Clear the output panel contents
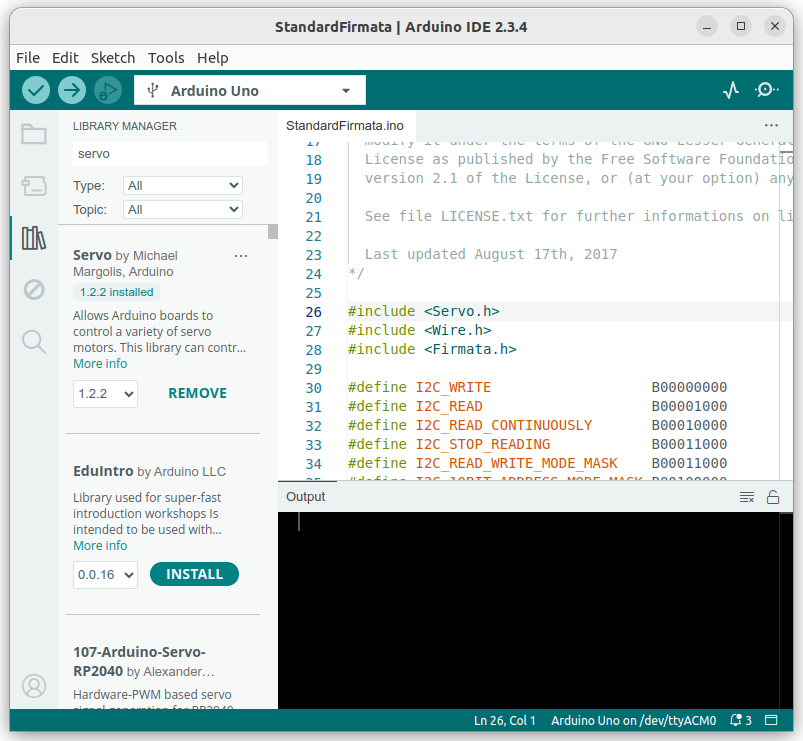The width and height of the screenshot is (803, 741). click(747, 497)
